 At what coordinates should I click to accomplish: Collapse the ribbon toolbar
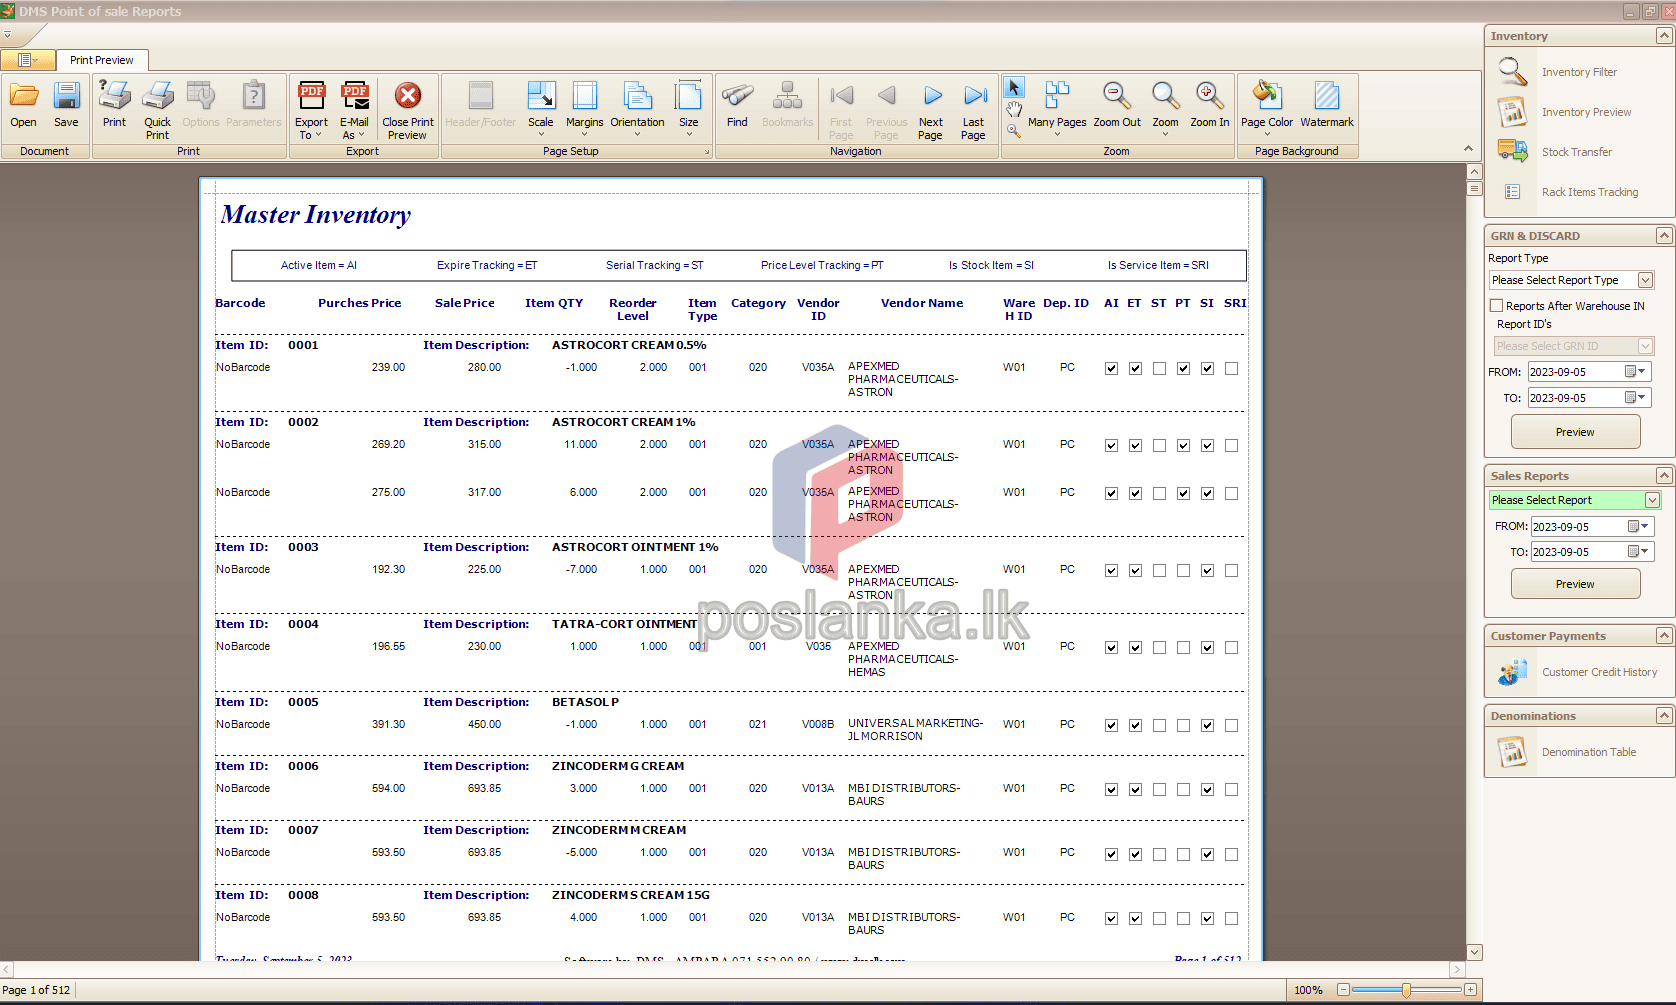pyautogui.click(x=1468, y=149)
